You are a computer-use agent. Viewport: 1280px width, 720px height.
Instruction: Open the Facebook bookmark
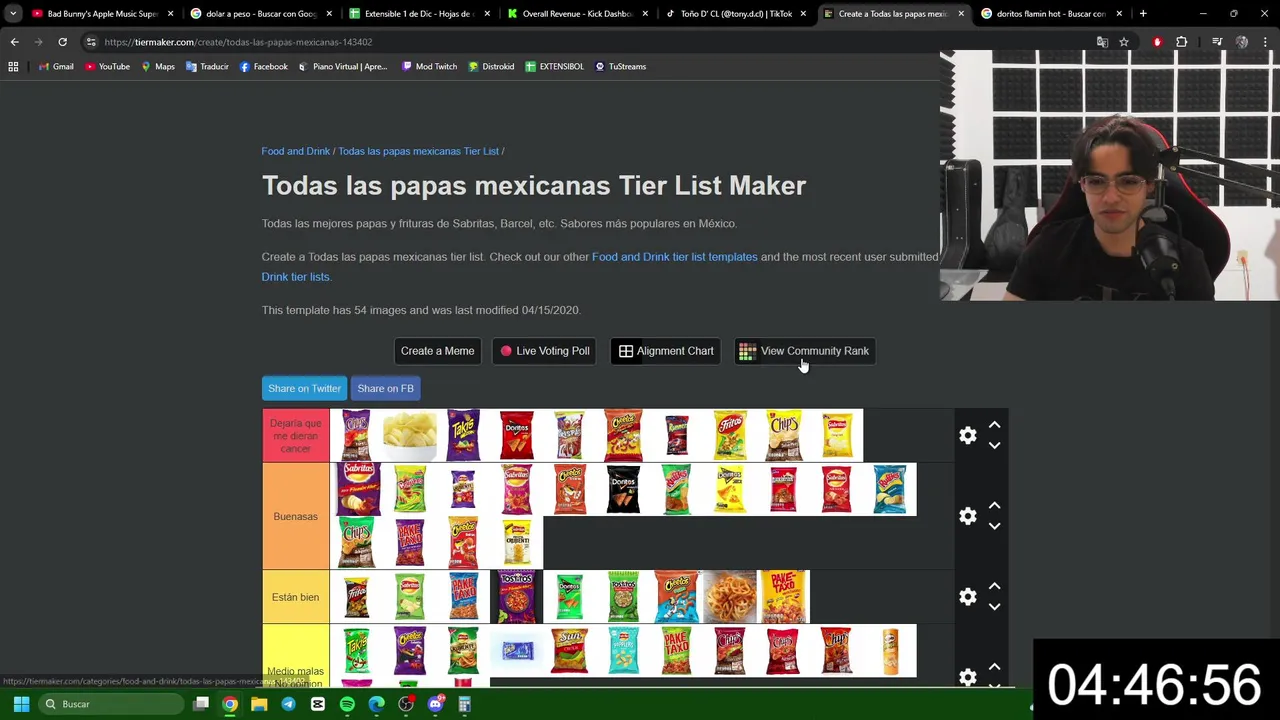point(264,66)
